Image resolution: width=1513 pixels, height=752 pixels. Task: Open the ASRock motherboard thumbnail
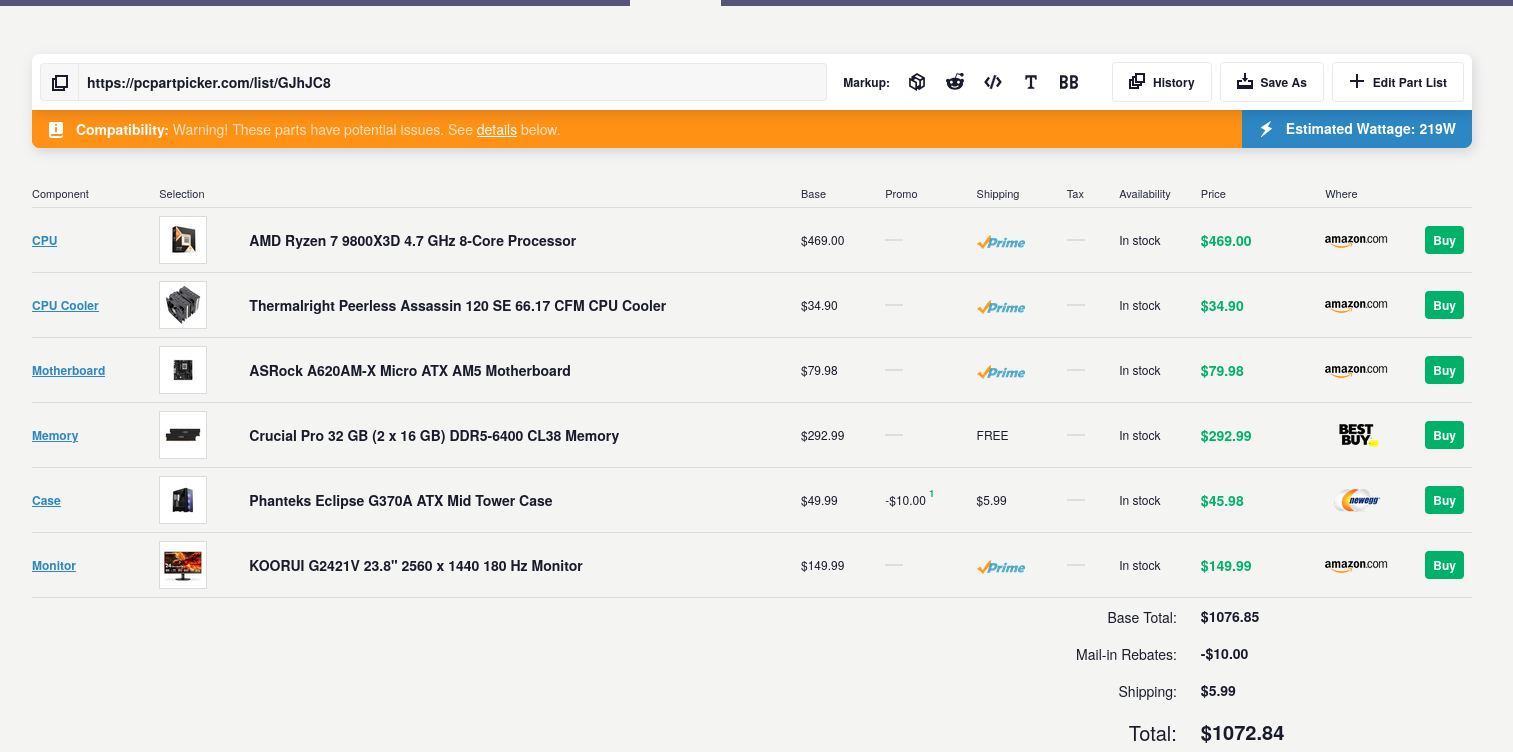tap(183, 370)
